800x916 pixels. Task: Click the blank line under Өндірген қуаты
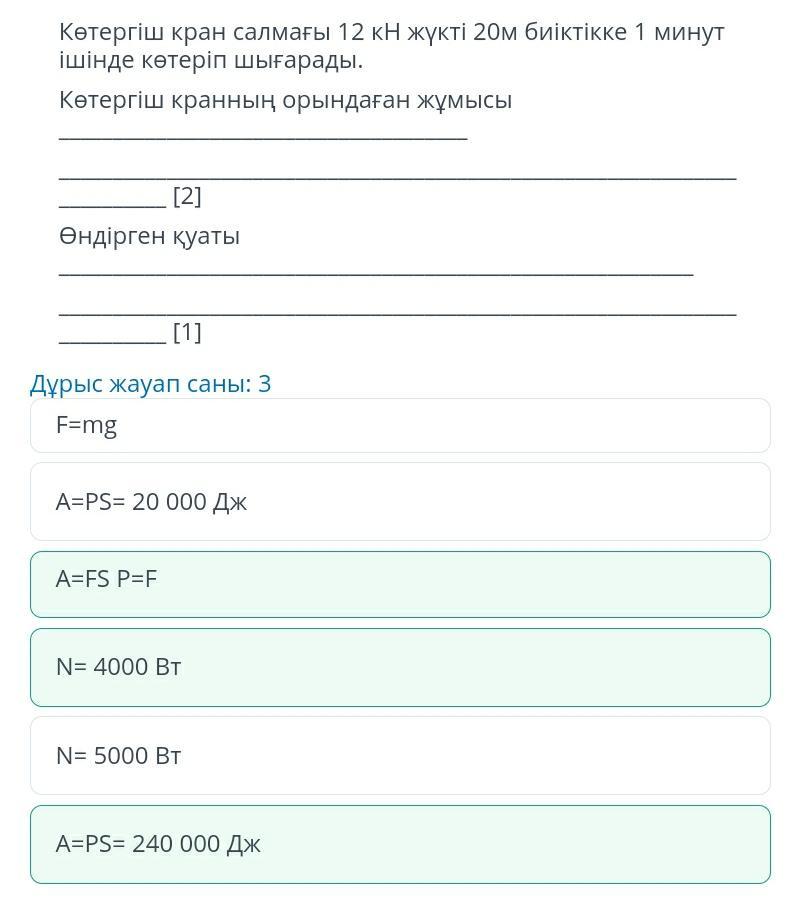[375, 272]
